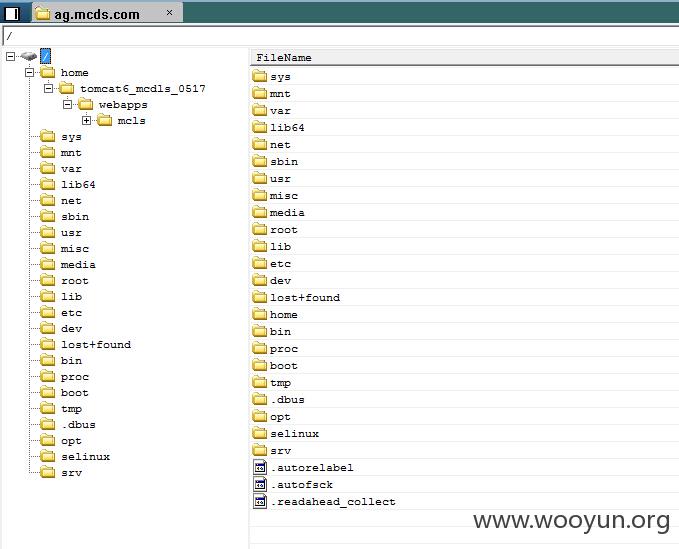Select home label in folder tree
The width and height of the screenshot is (679, 549).
tap(74, 73)
